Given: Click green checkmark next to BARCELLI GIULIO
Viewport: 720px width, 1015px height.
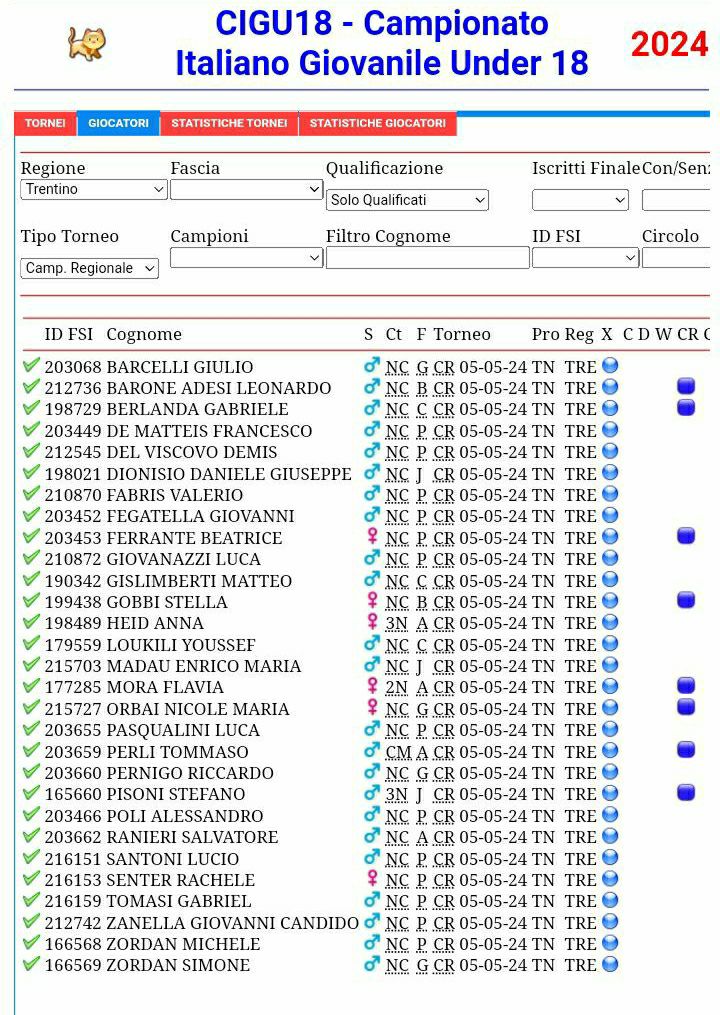Looking at the screenshot, I should 31,366.
